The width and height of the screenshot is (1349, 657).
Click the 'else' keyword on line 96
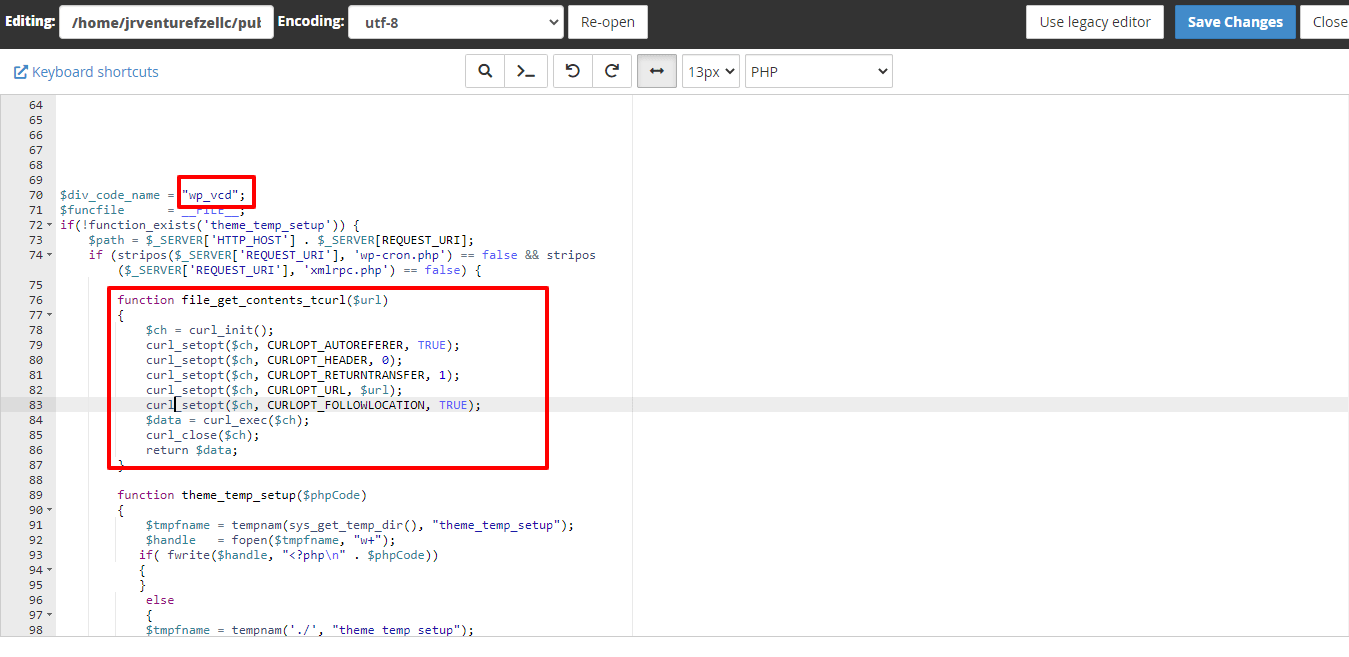160,600
